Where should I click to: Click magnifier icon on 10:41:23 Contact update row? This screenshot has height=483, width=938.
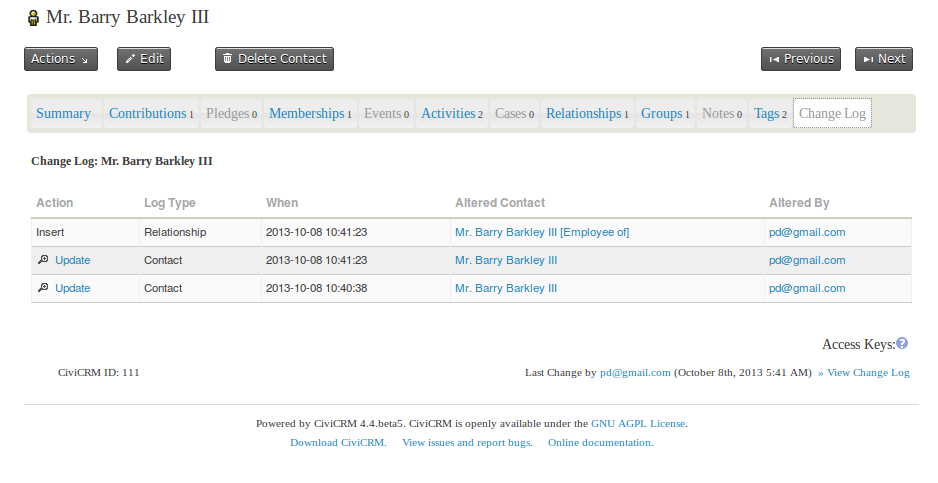pos(42,260)
